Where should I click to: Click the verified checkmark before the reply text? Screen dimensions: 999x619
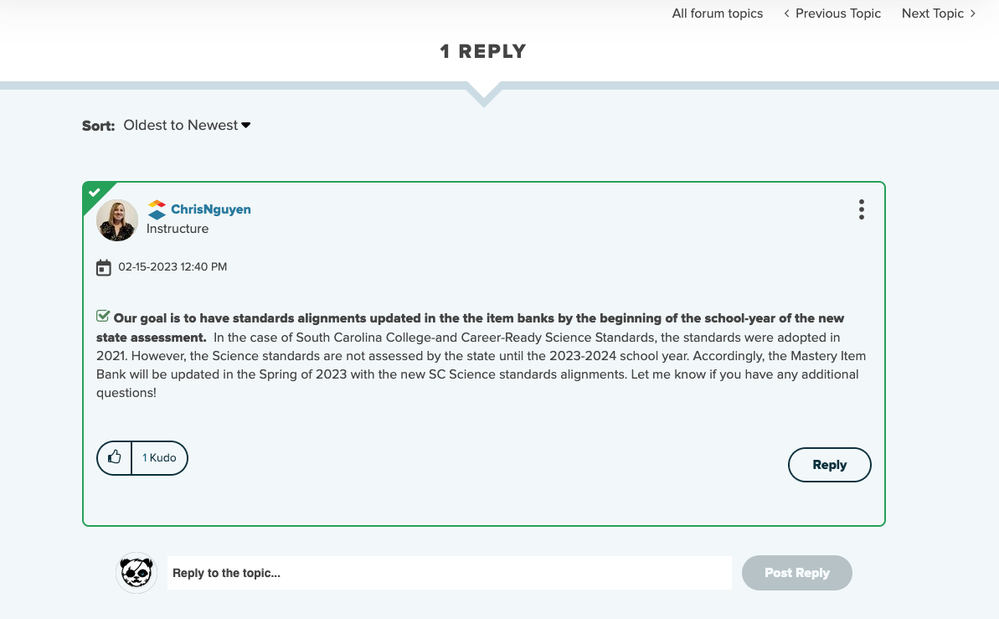pyautogui.click(x=102, y=316)
